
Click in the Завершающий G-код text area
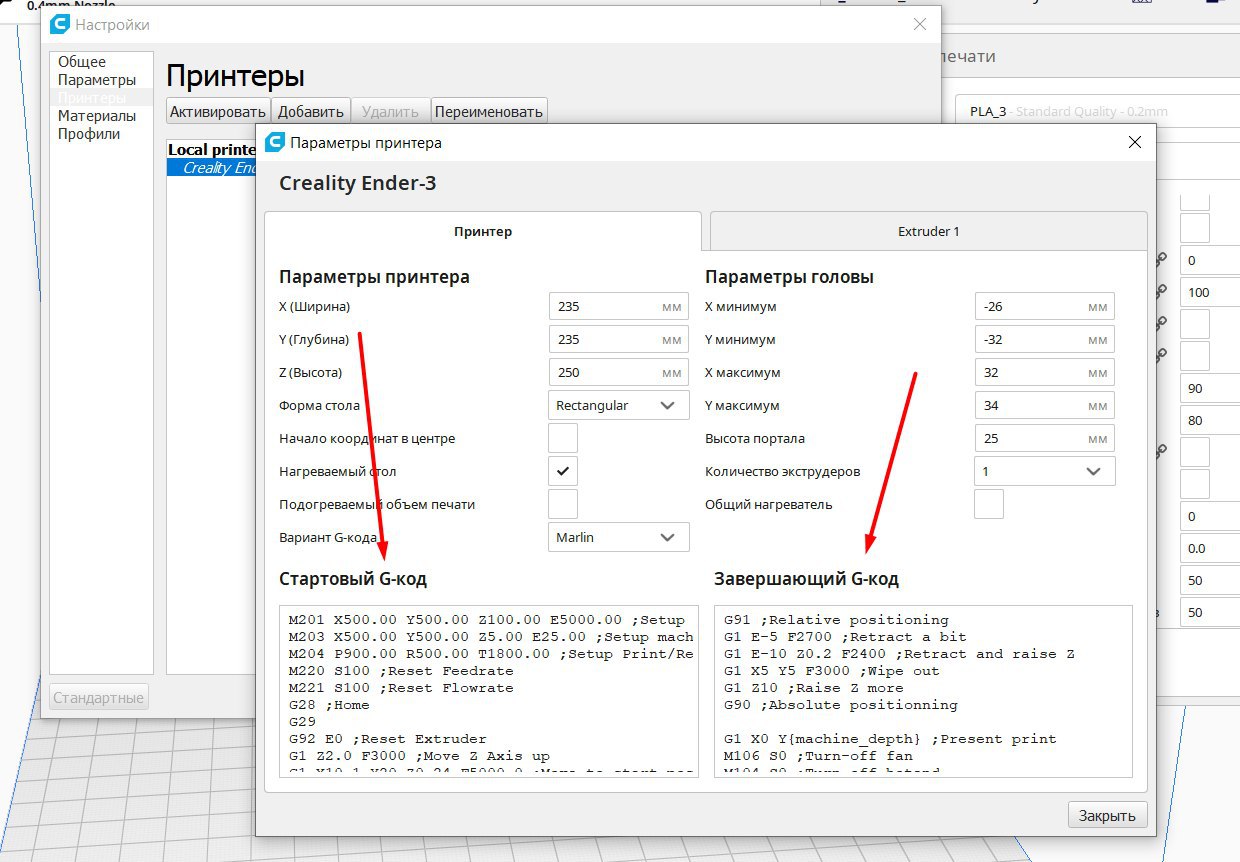point(924,691)
